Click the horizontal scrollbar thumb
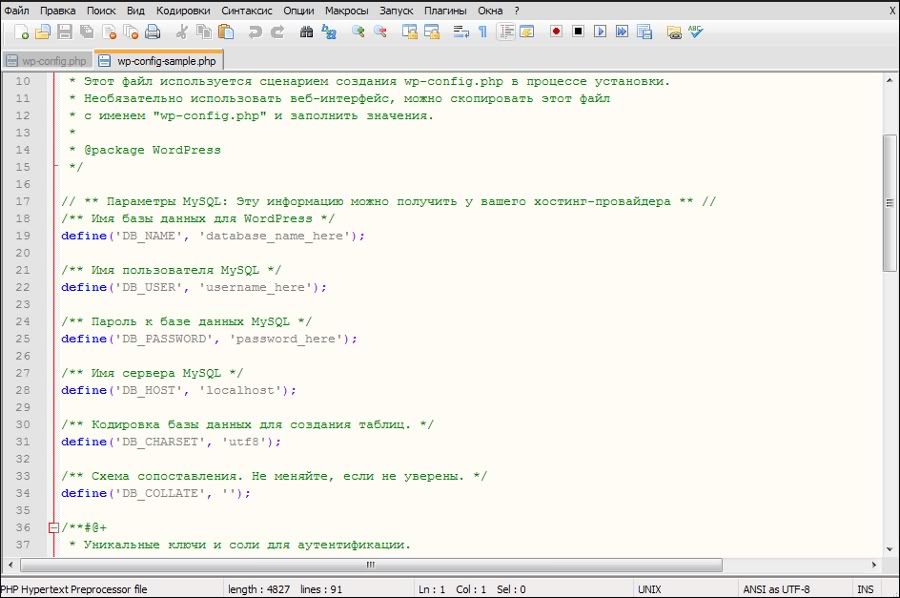900x598 pixels. (x=371, y=565)
